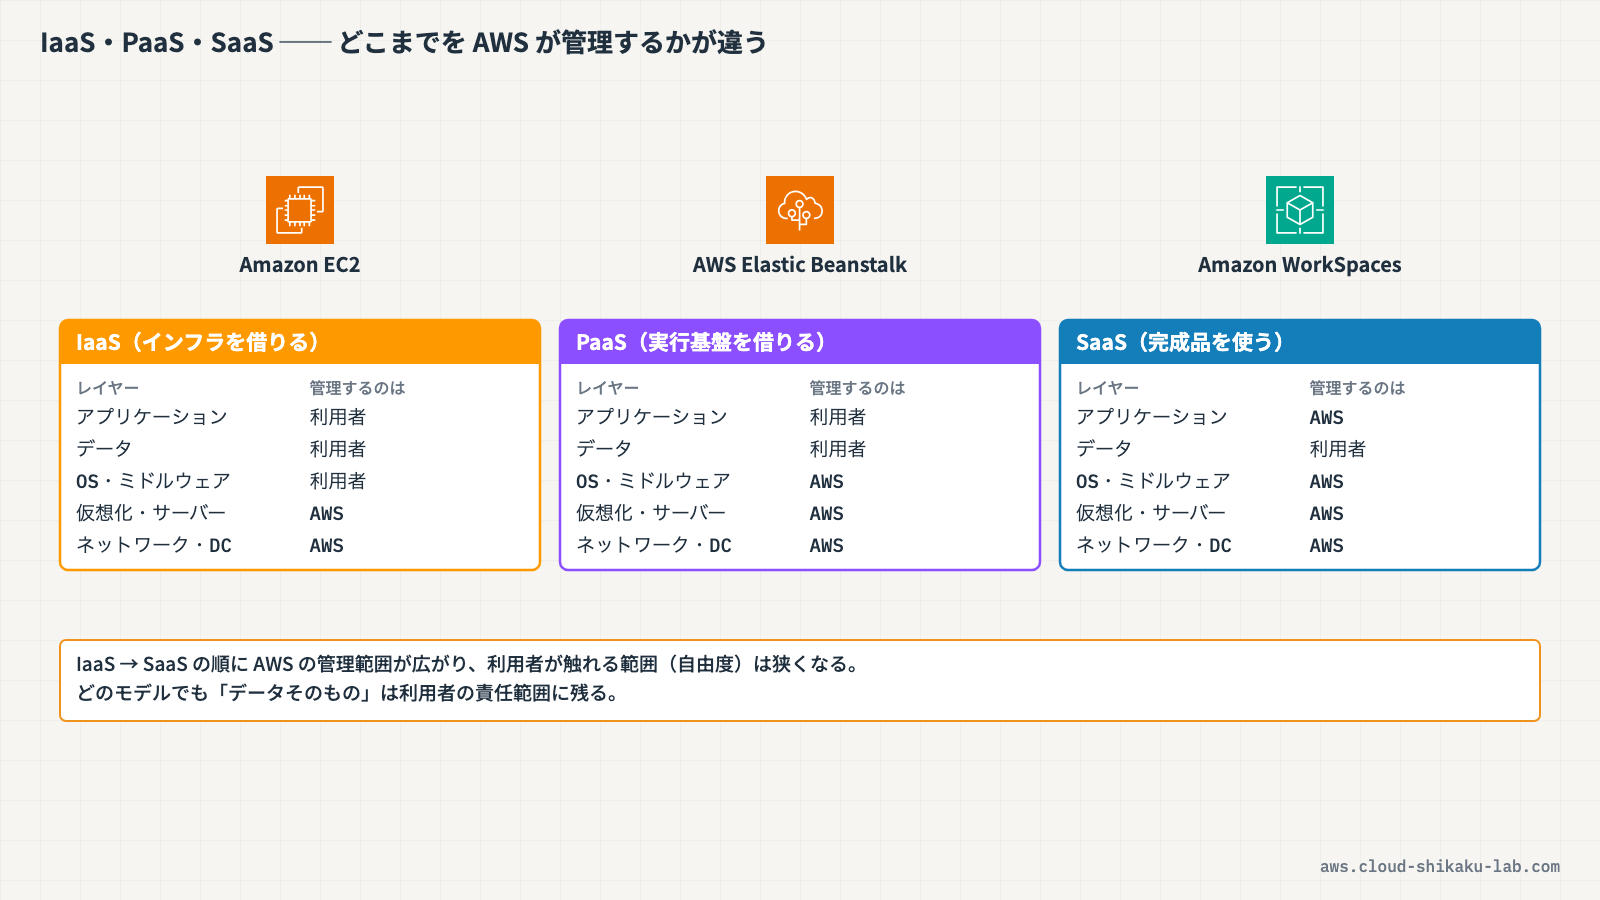
Task: Click the AWS Elastic Beanstalk cloud icon
Action: (x=800, y=210)
